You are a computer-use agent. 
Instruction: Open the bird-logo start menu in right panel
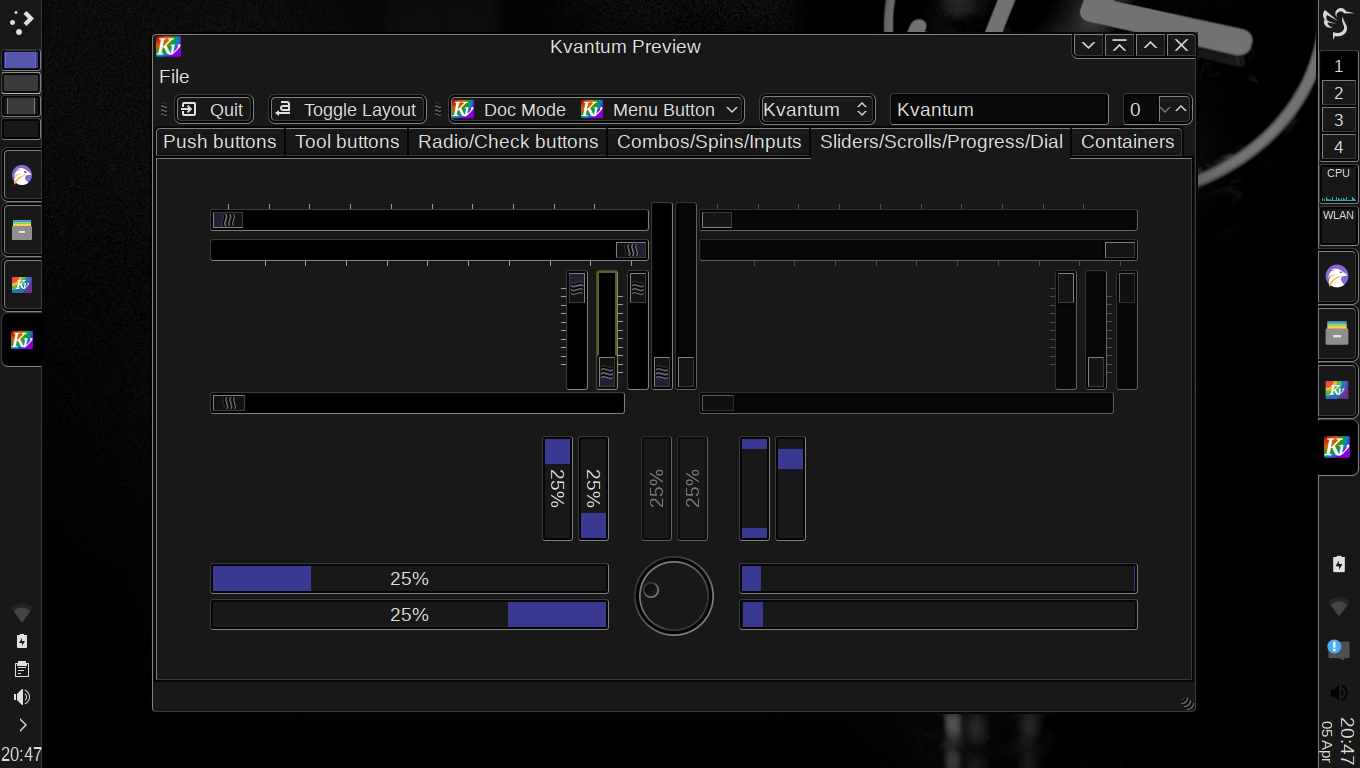(1337, 22)
